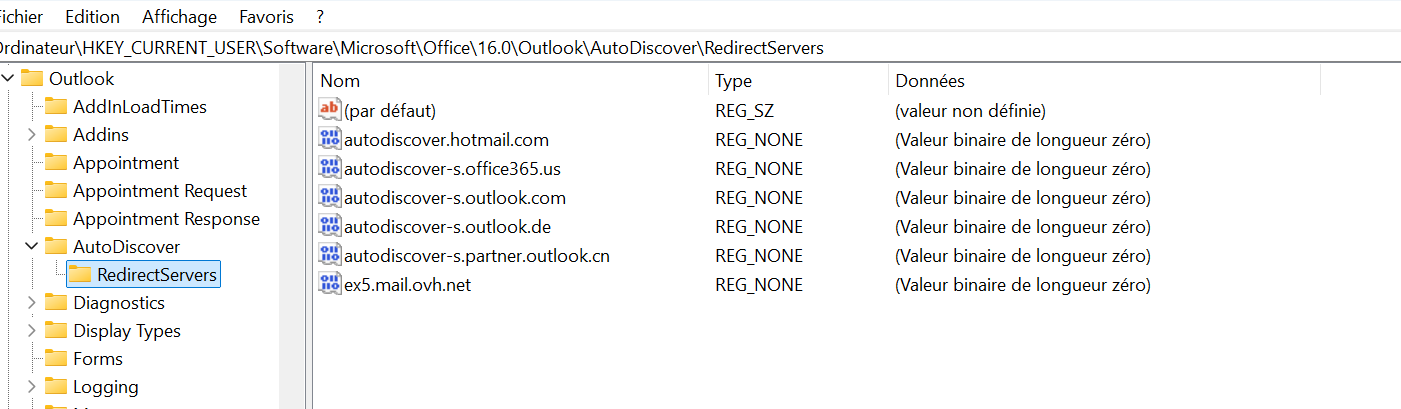Click the binary icon of autodiscover-s.partner.outlook.cn

(x=329, y=255)
